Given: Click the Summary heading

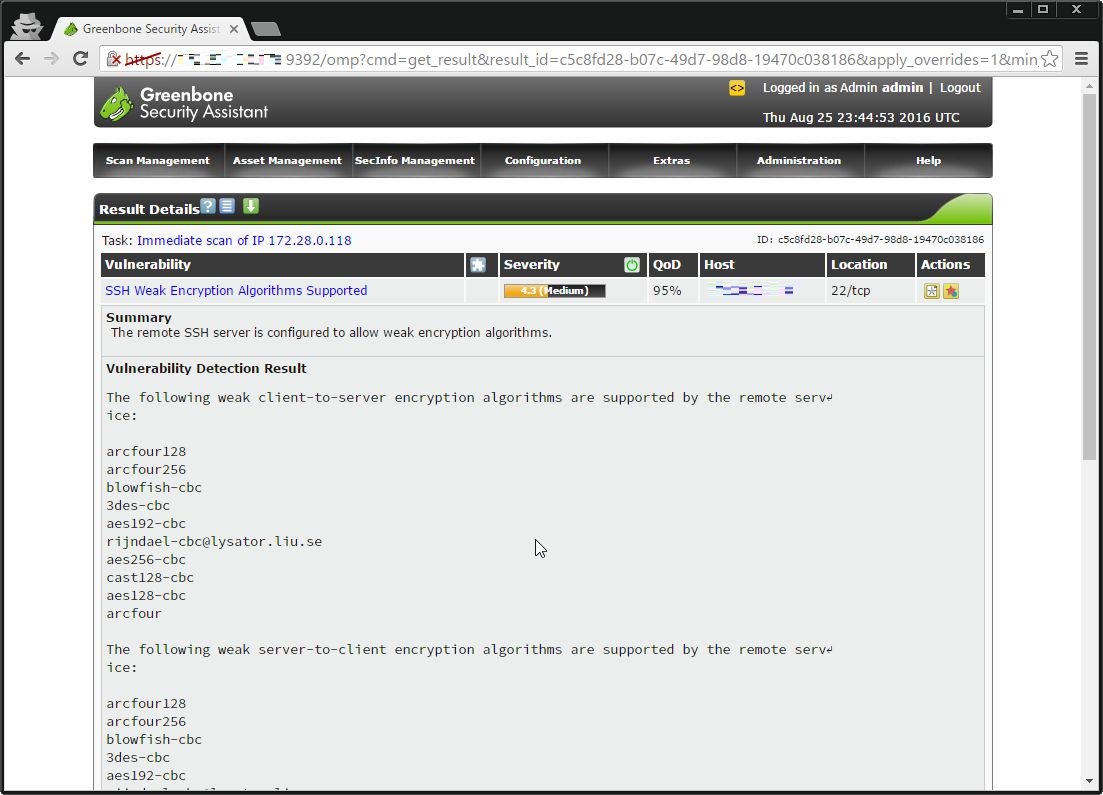Looking at the screenshot, I should pos(139,317).
